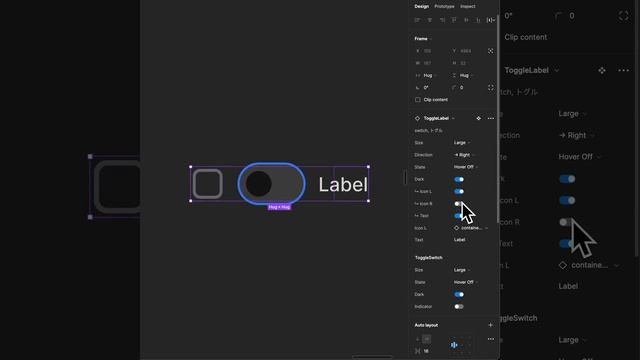Viewport: 640px width, 360px height.
Task: Open ToggleLabel component name dropdown in the small Design panel
Action: pyautogui.click(x=439, y=118)
